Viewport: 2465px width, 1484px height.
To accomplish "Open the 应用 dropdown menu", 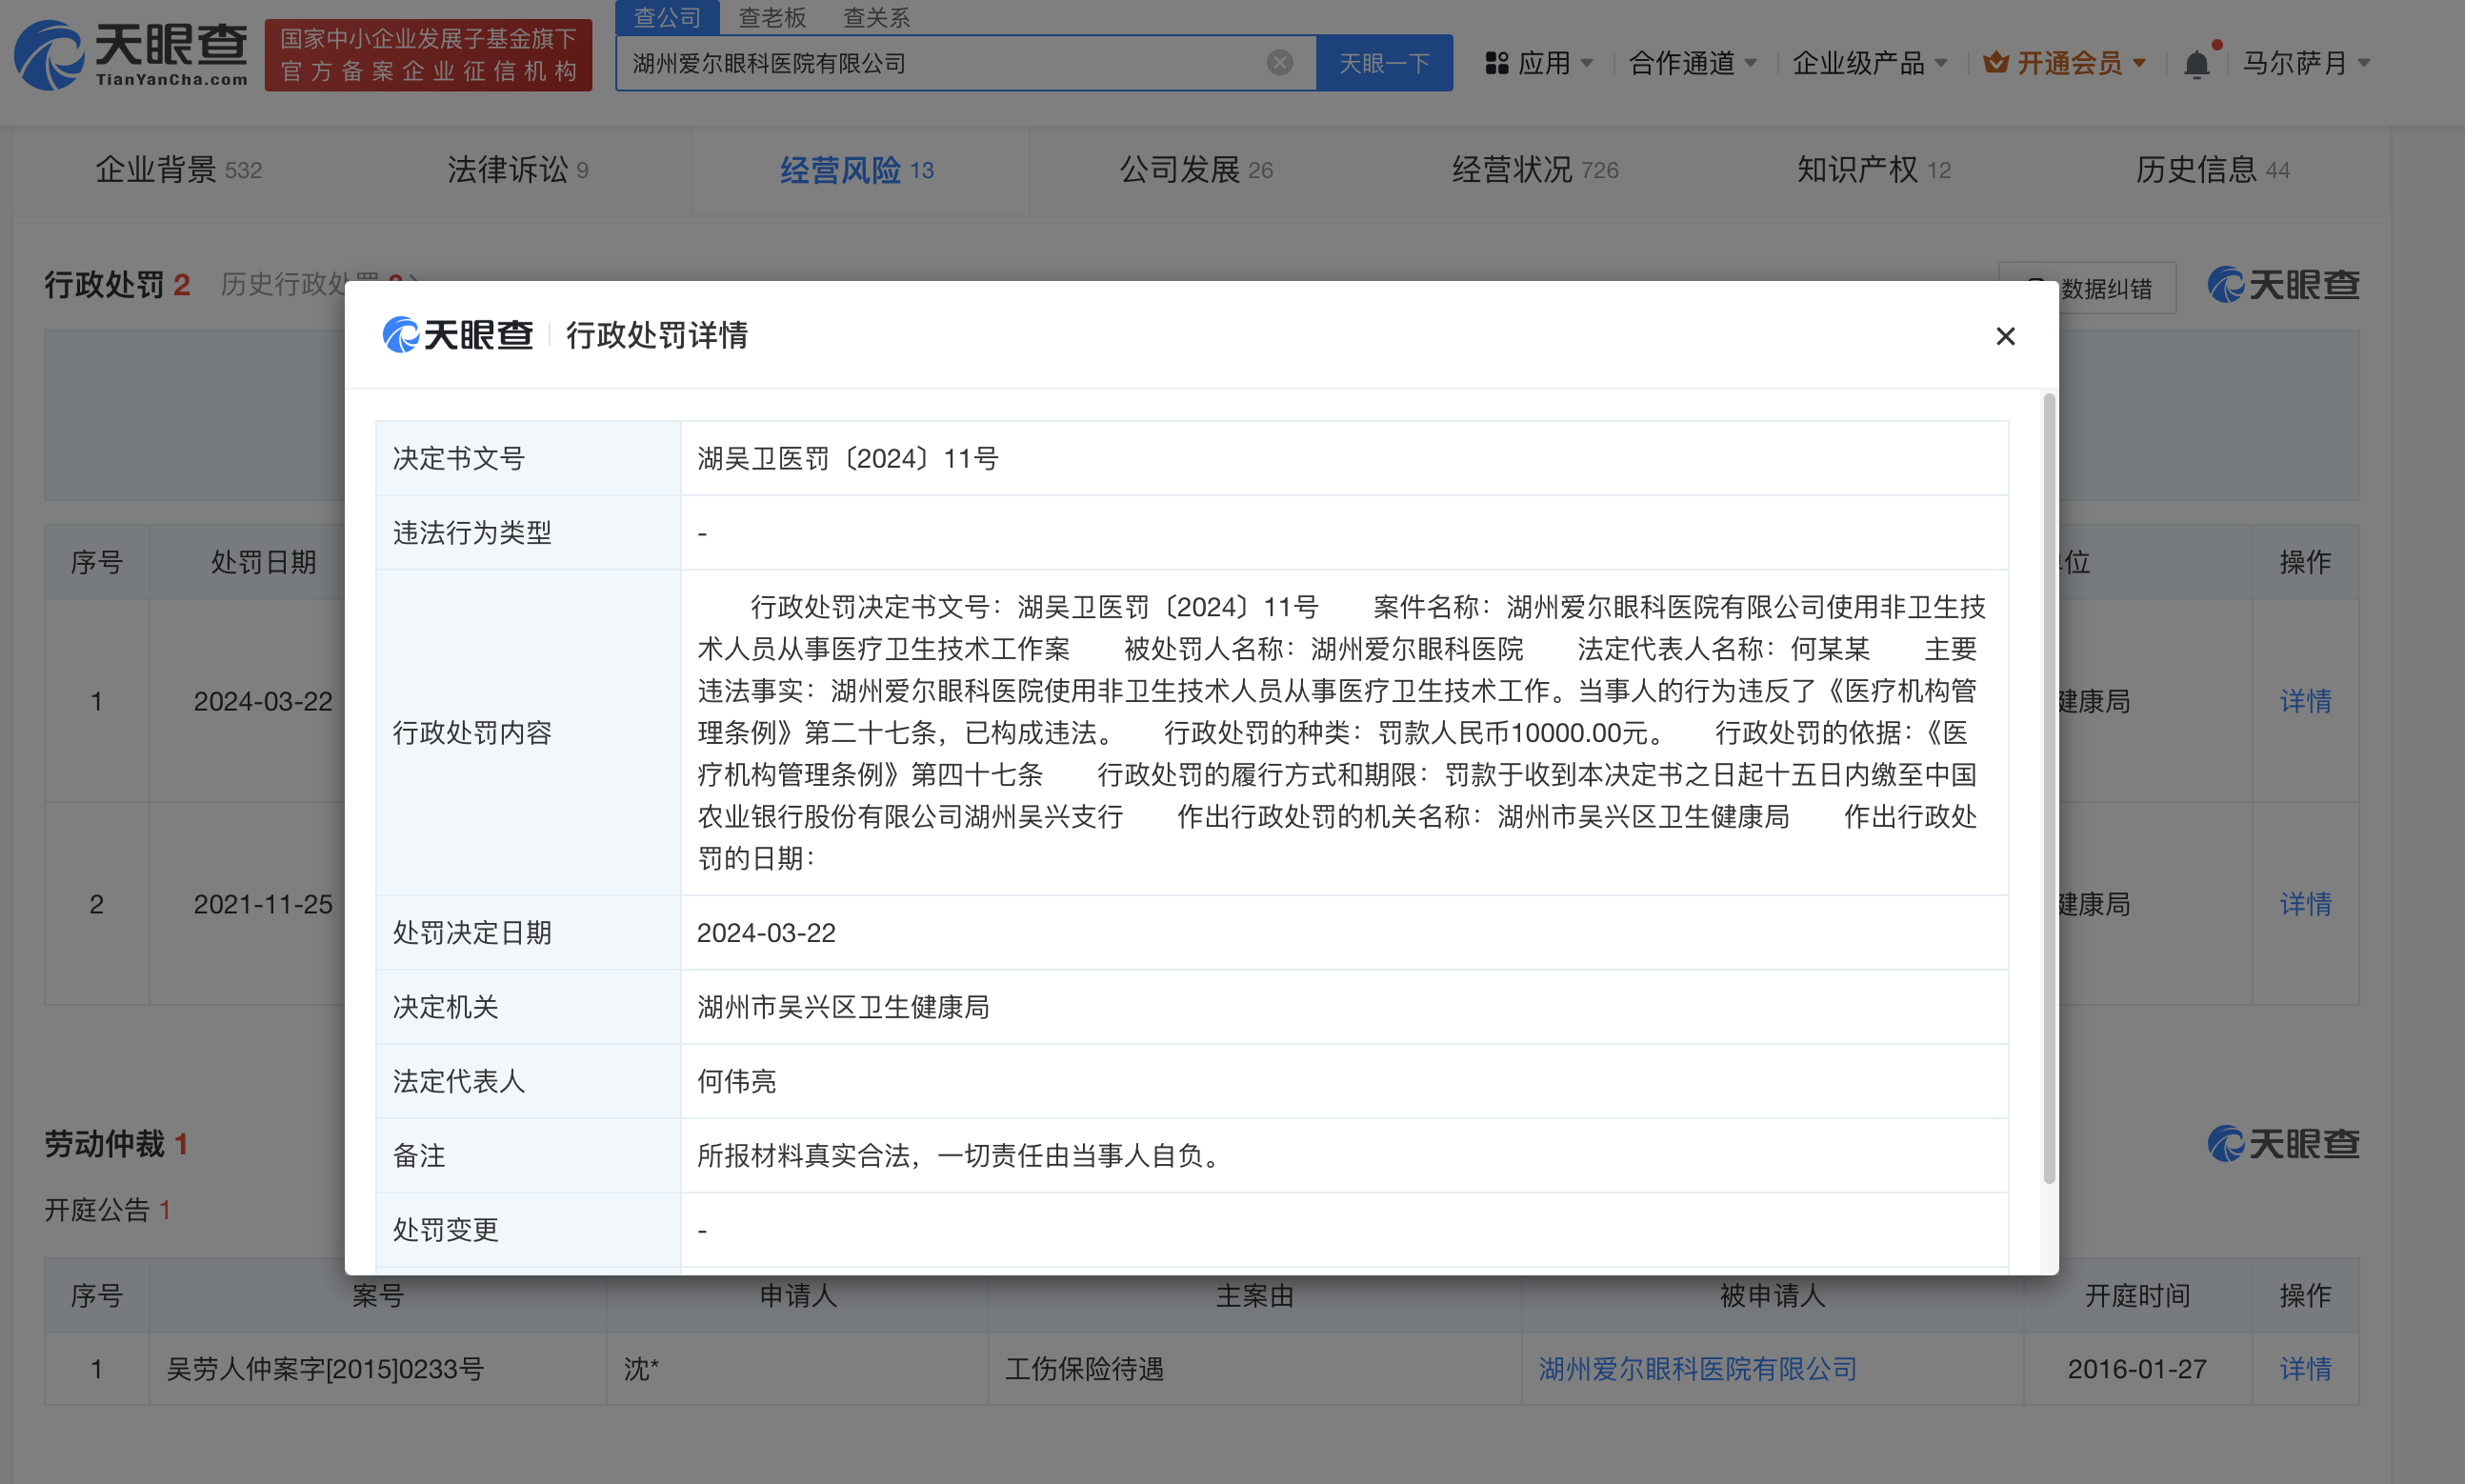I will [x=1539, y=63].
